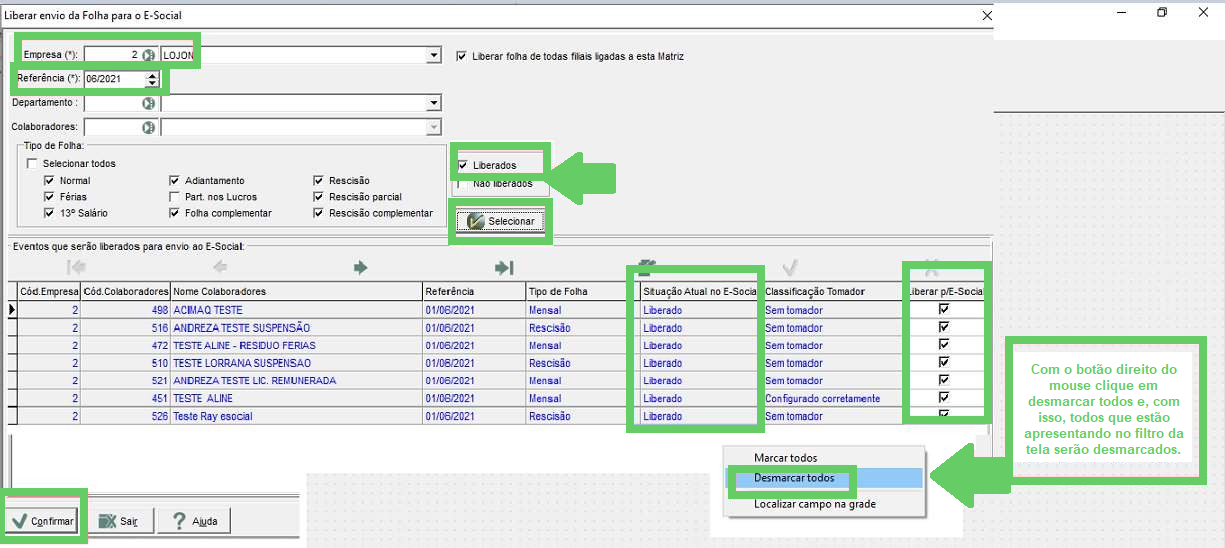Jump to last record in grid navigator
Screen dimensions: 1225x548
(505, 267)
